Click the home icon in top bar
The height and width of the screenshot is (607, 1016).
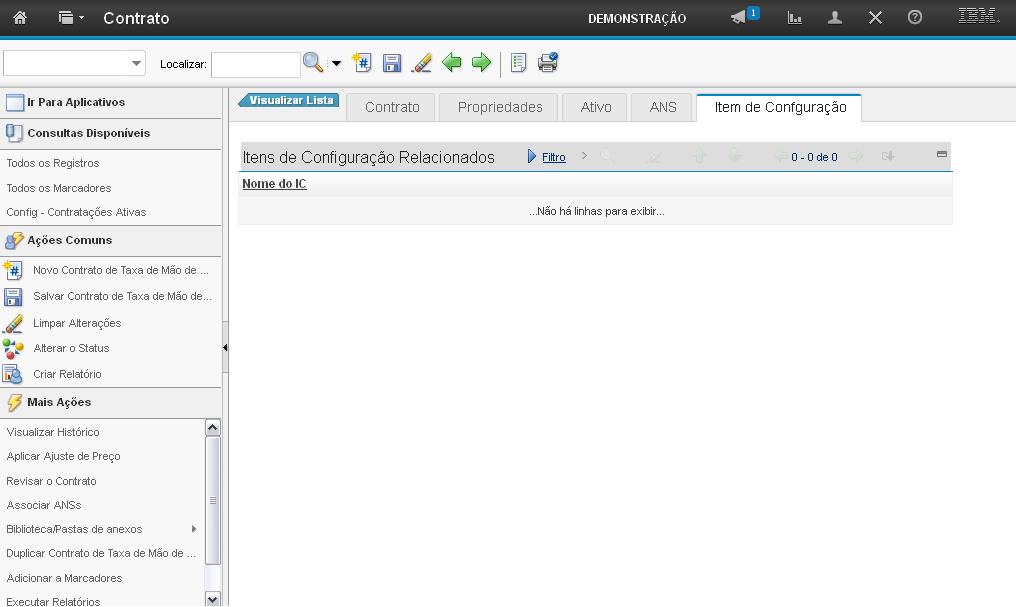click(x=19, y=18)
